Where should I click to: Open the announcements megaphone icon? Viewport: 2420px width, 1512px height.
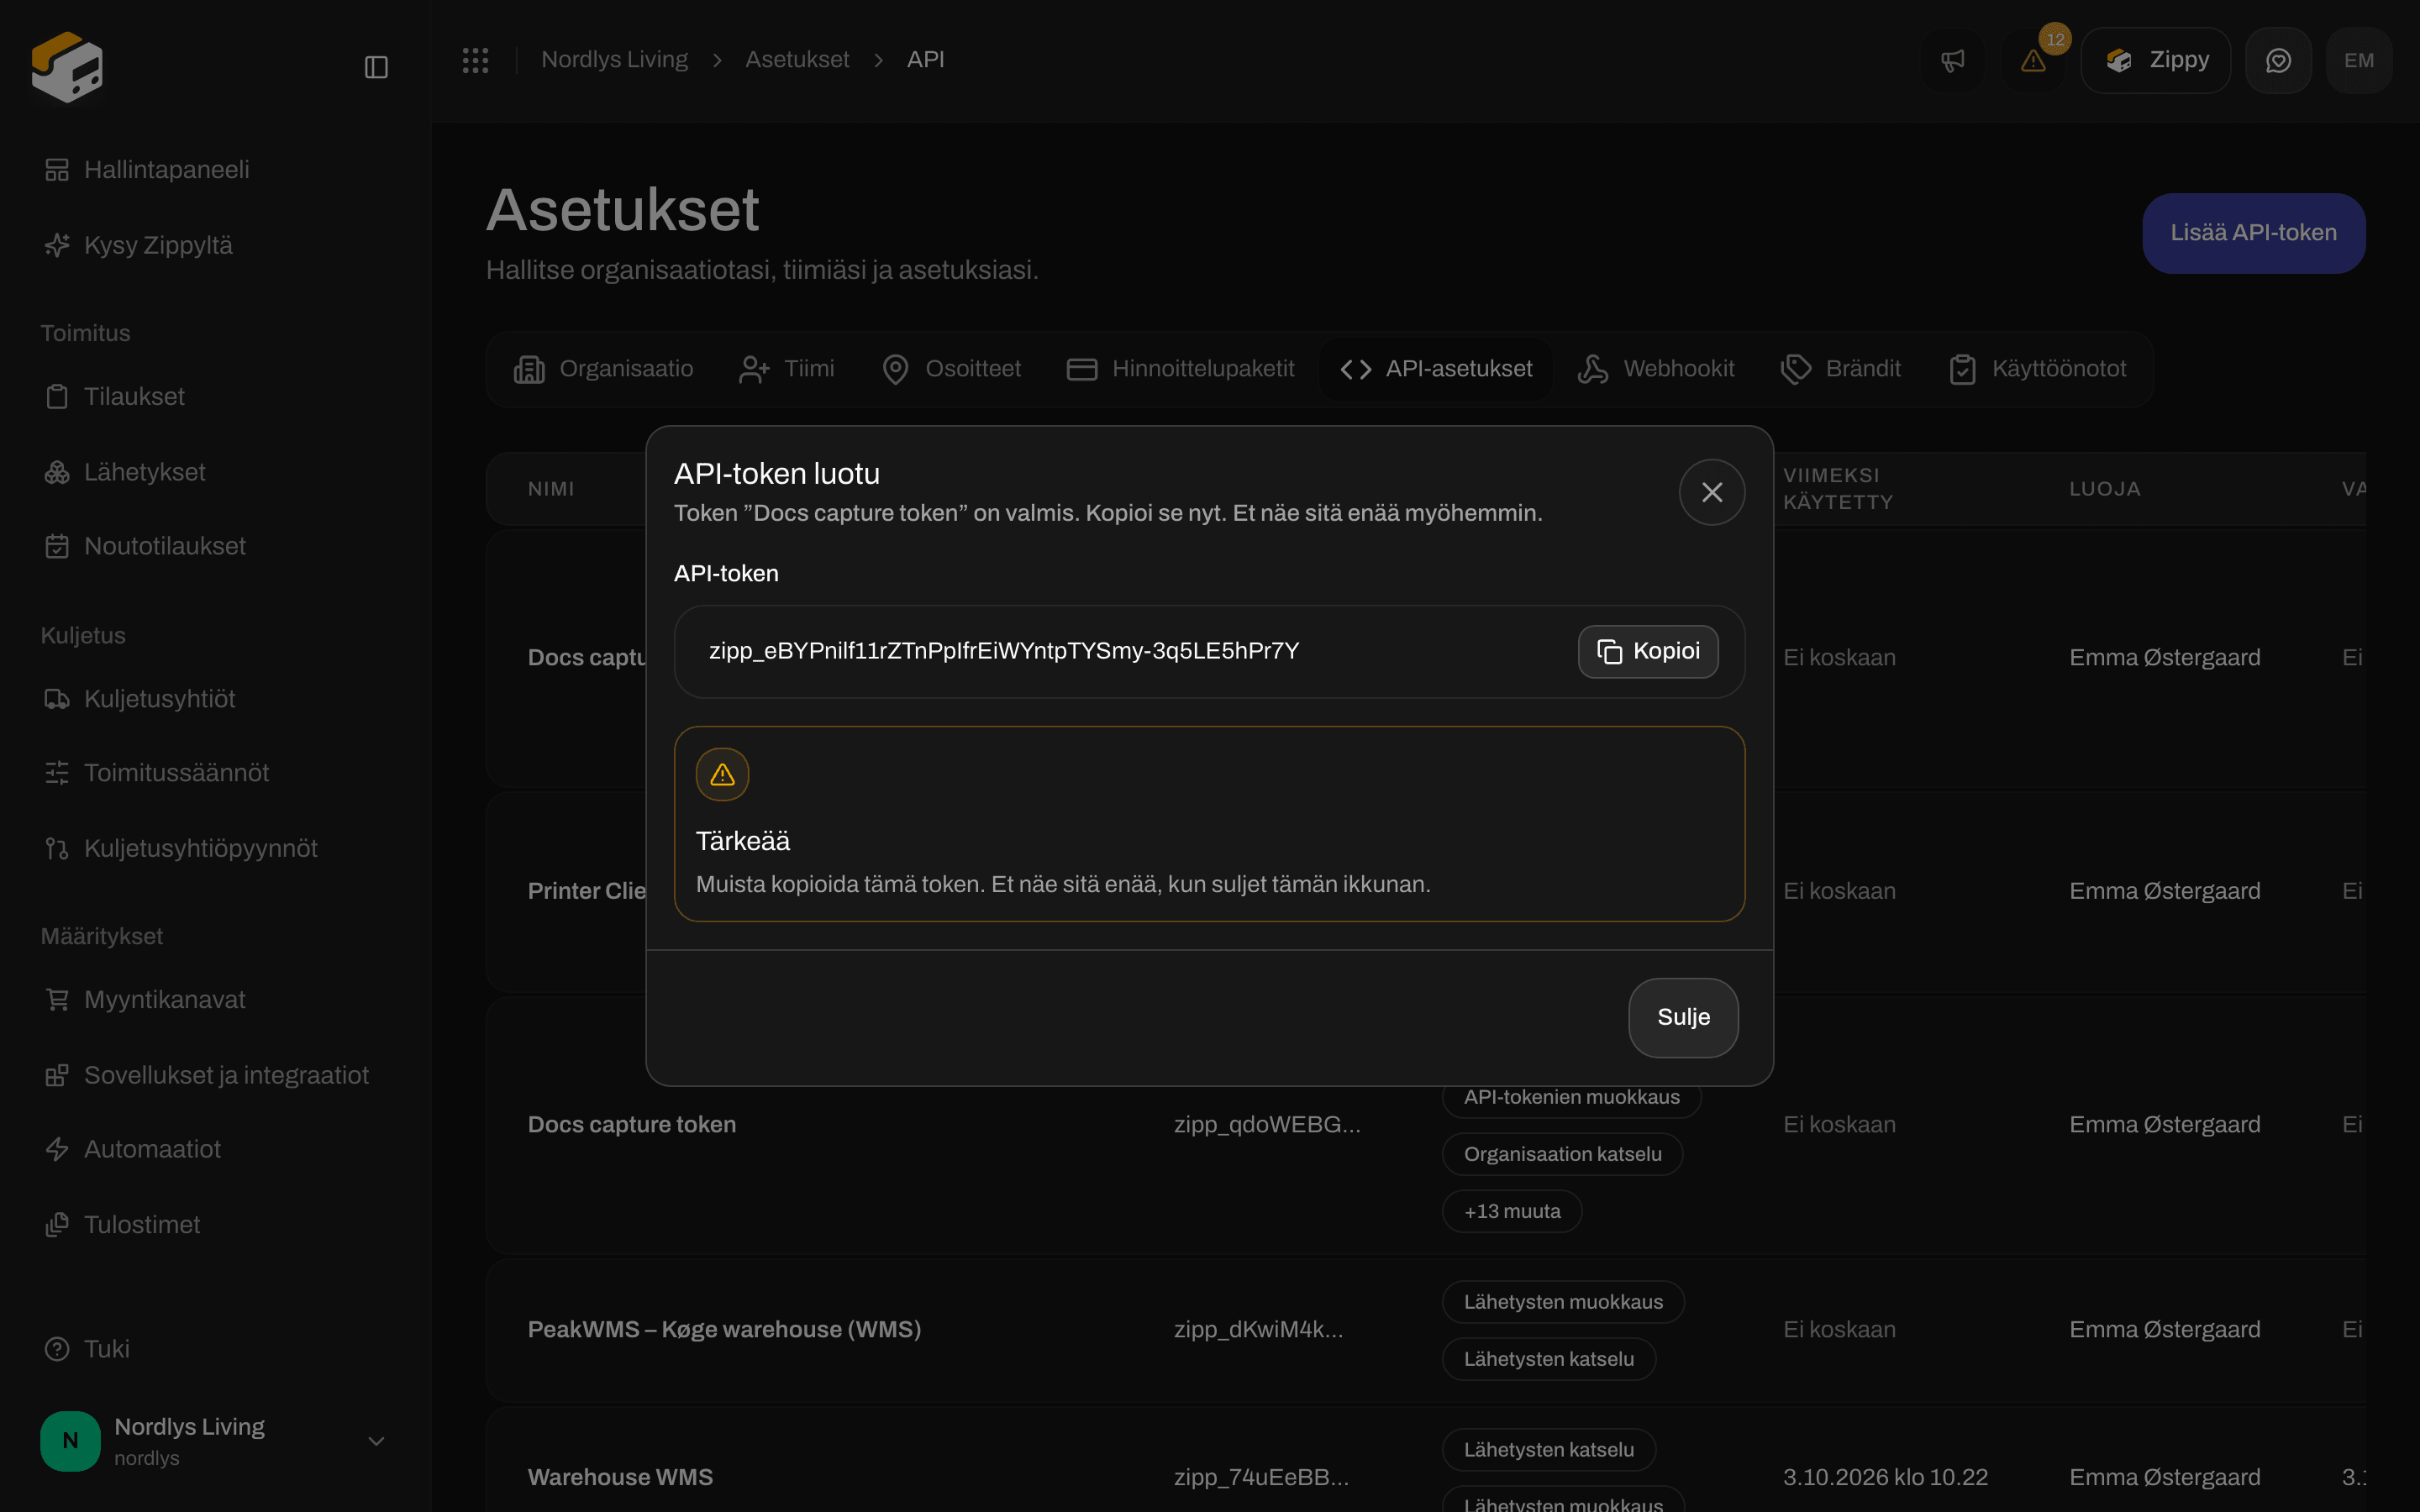[1952, 60]
